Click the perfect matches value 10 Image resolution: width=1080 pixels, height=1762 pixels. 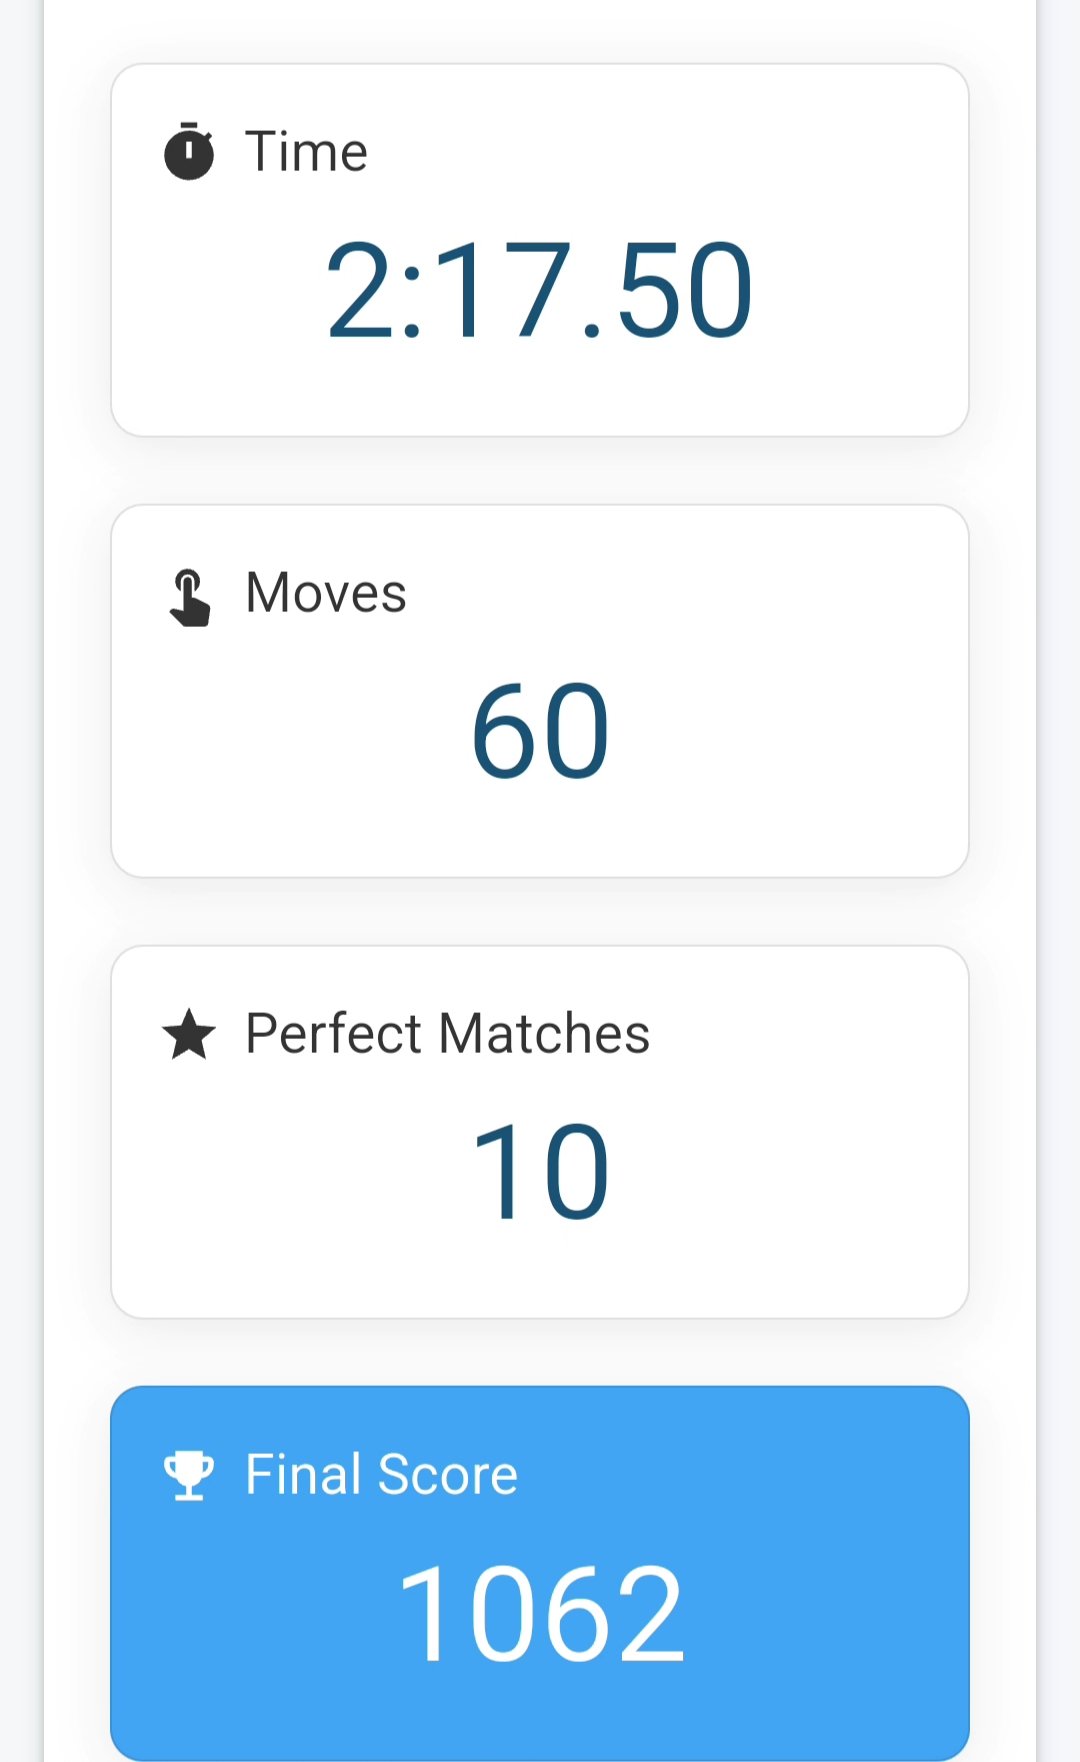point(540,1171)
